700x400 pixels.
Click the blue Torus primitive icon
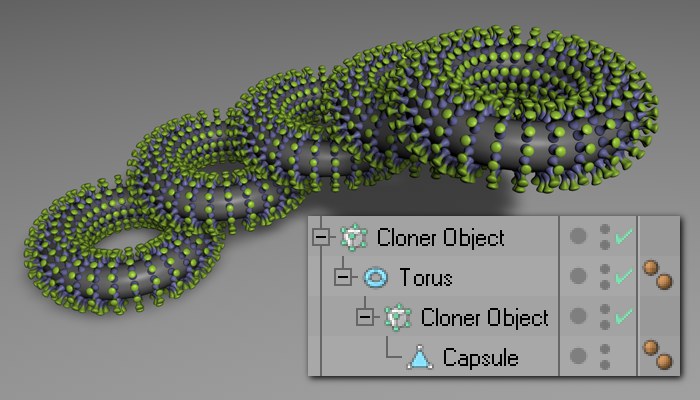click(376, 277)
